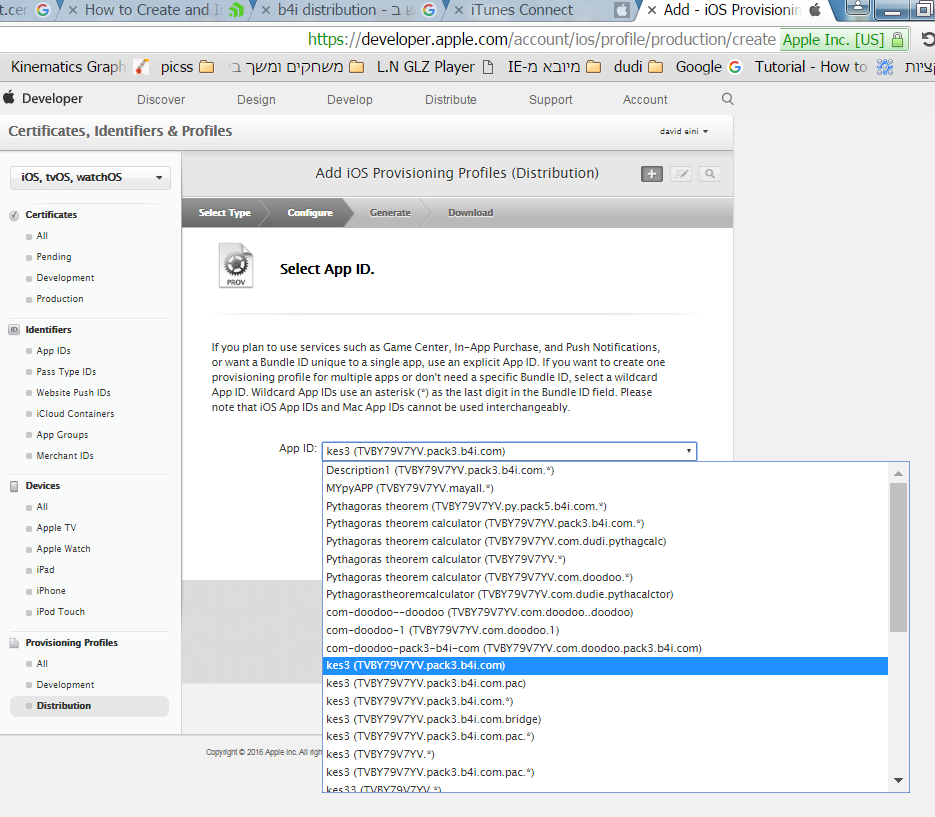Open Apple TV devices list
The width and height of the screenshot is (935, 817).
56,528
